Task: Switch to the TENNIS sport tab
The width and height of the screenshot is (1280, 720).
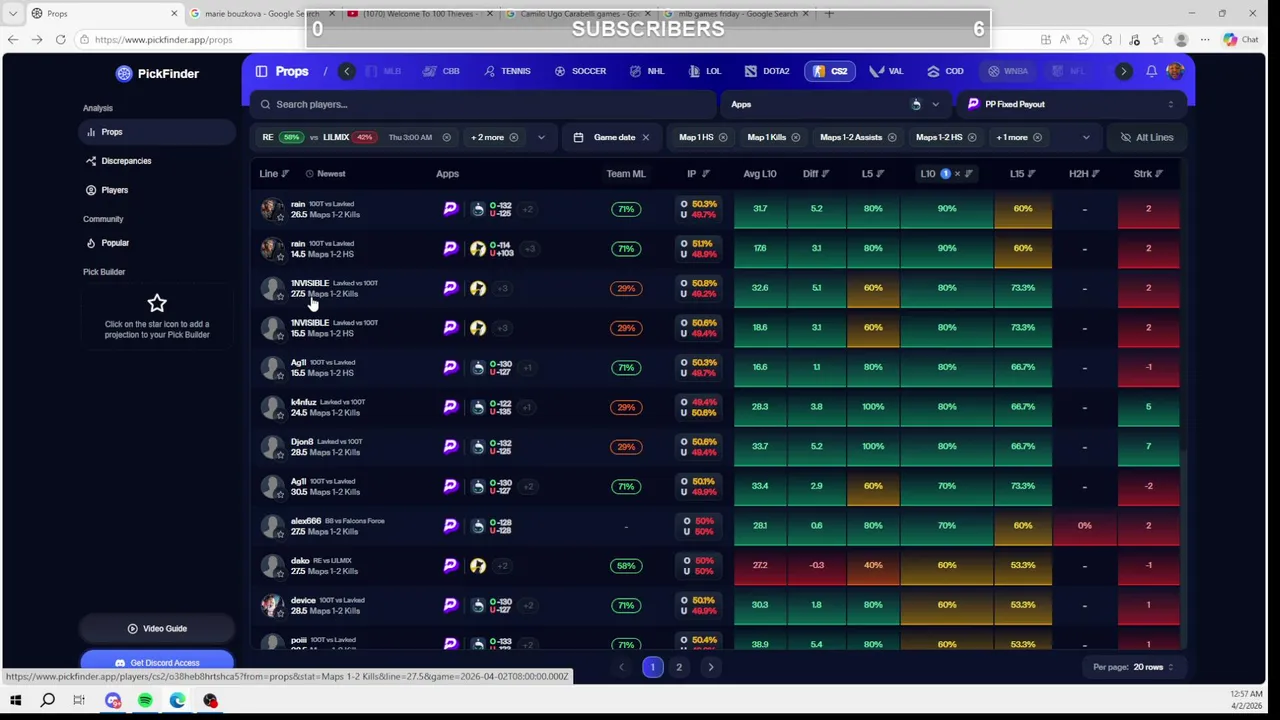Action: pyautogui.click(x=507, y=71)
